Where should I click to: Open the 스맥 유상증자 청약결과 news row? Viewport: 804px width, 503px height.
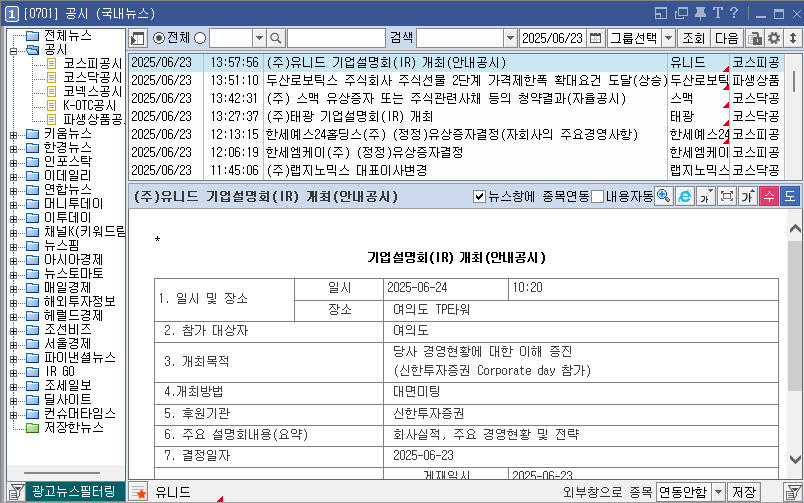point(456,98)
